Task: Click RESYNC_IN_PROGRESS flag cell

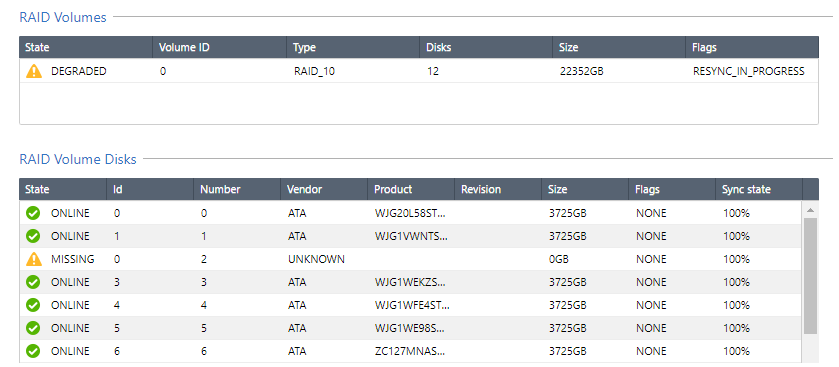Action: coord(748,71)
